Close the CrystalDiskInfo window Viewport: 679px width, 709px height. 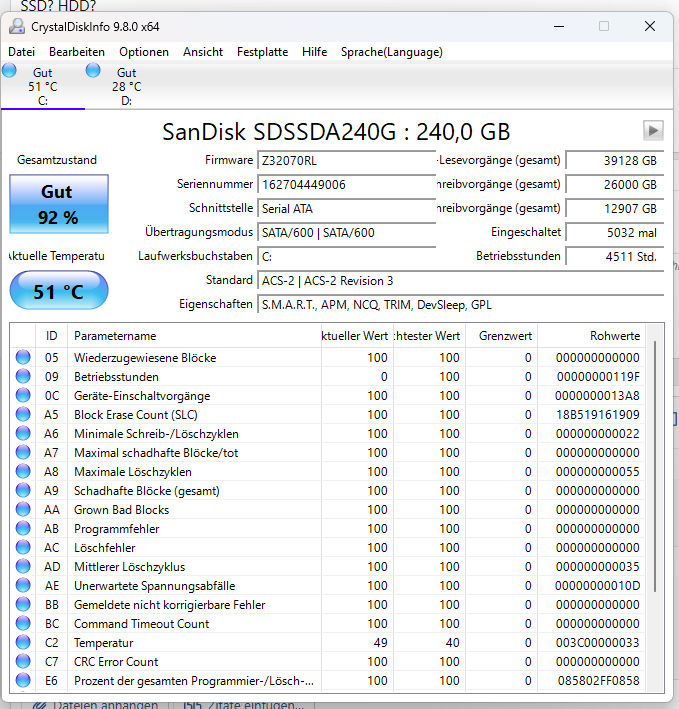click(650, 26)
